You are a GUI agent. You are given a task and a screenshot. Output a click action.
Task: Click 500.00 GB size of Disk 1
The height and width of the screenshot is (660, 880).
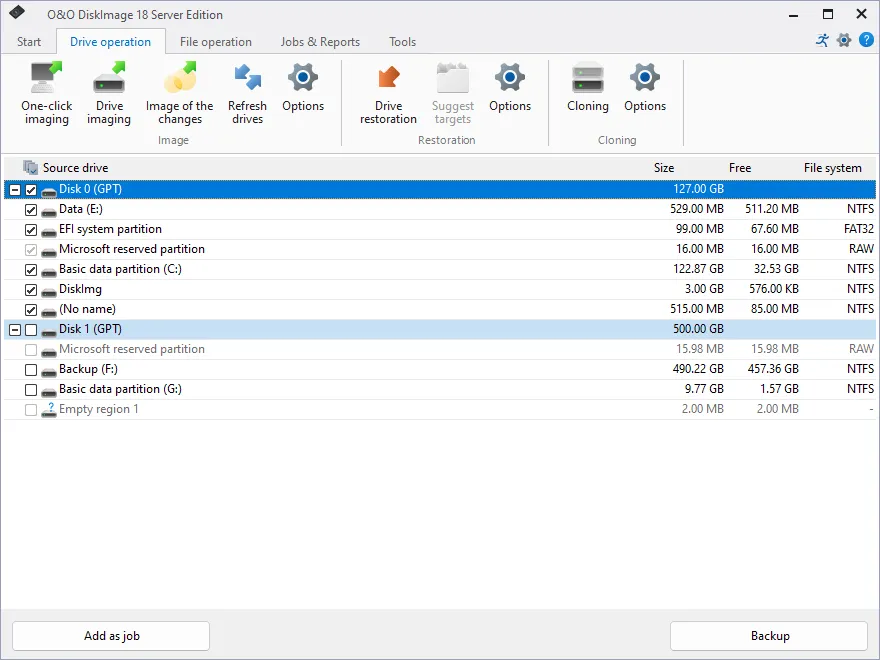tap(698, 329)
